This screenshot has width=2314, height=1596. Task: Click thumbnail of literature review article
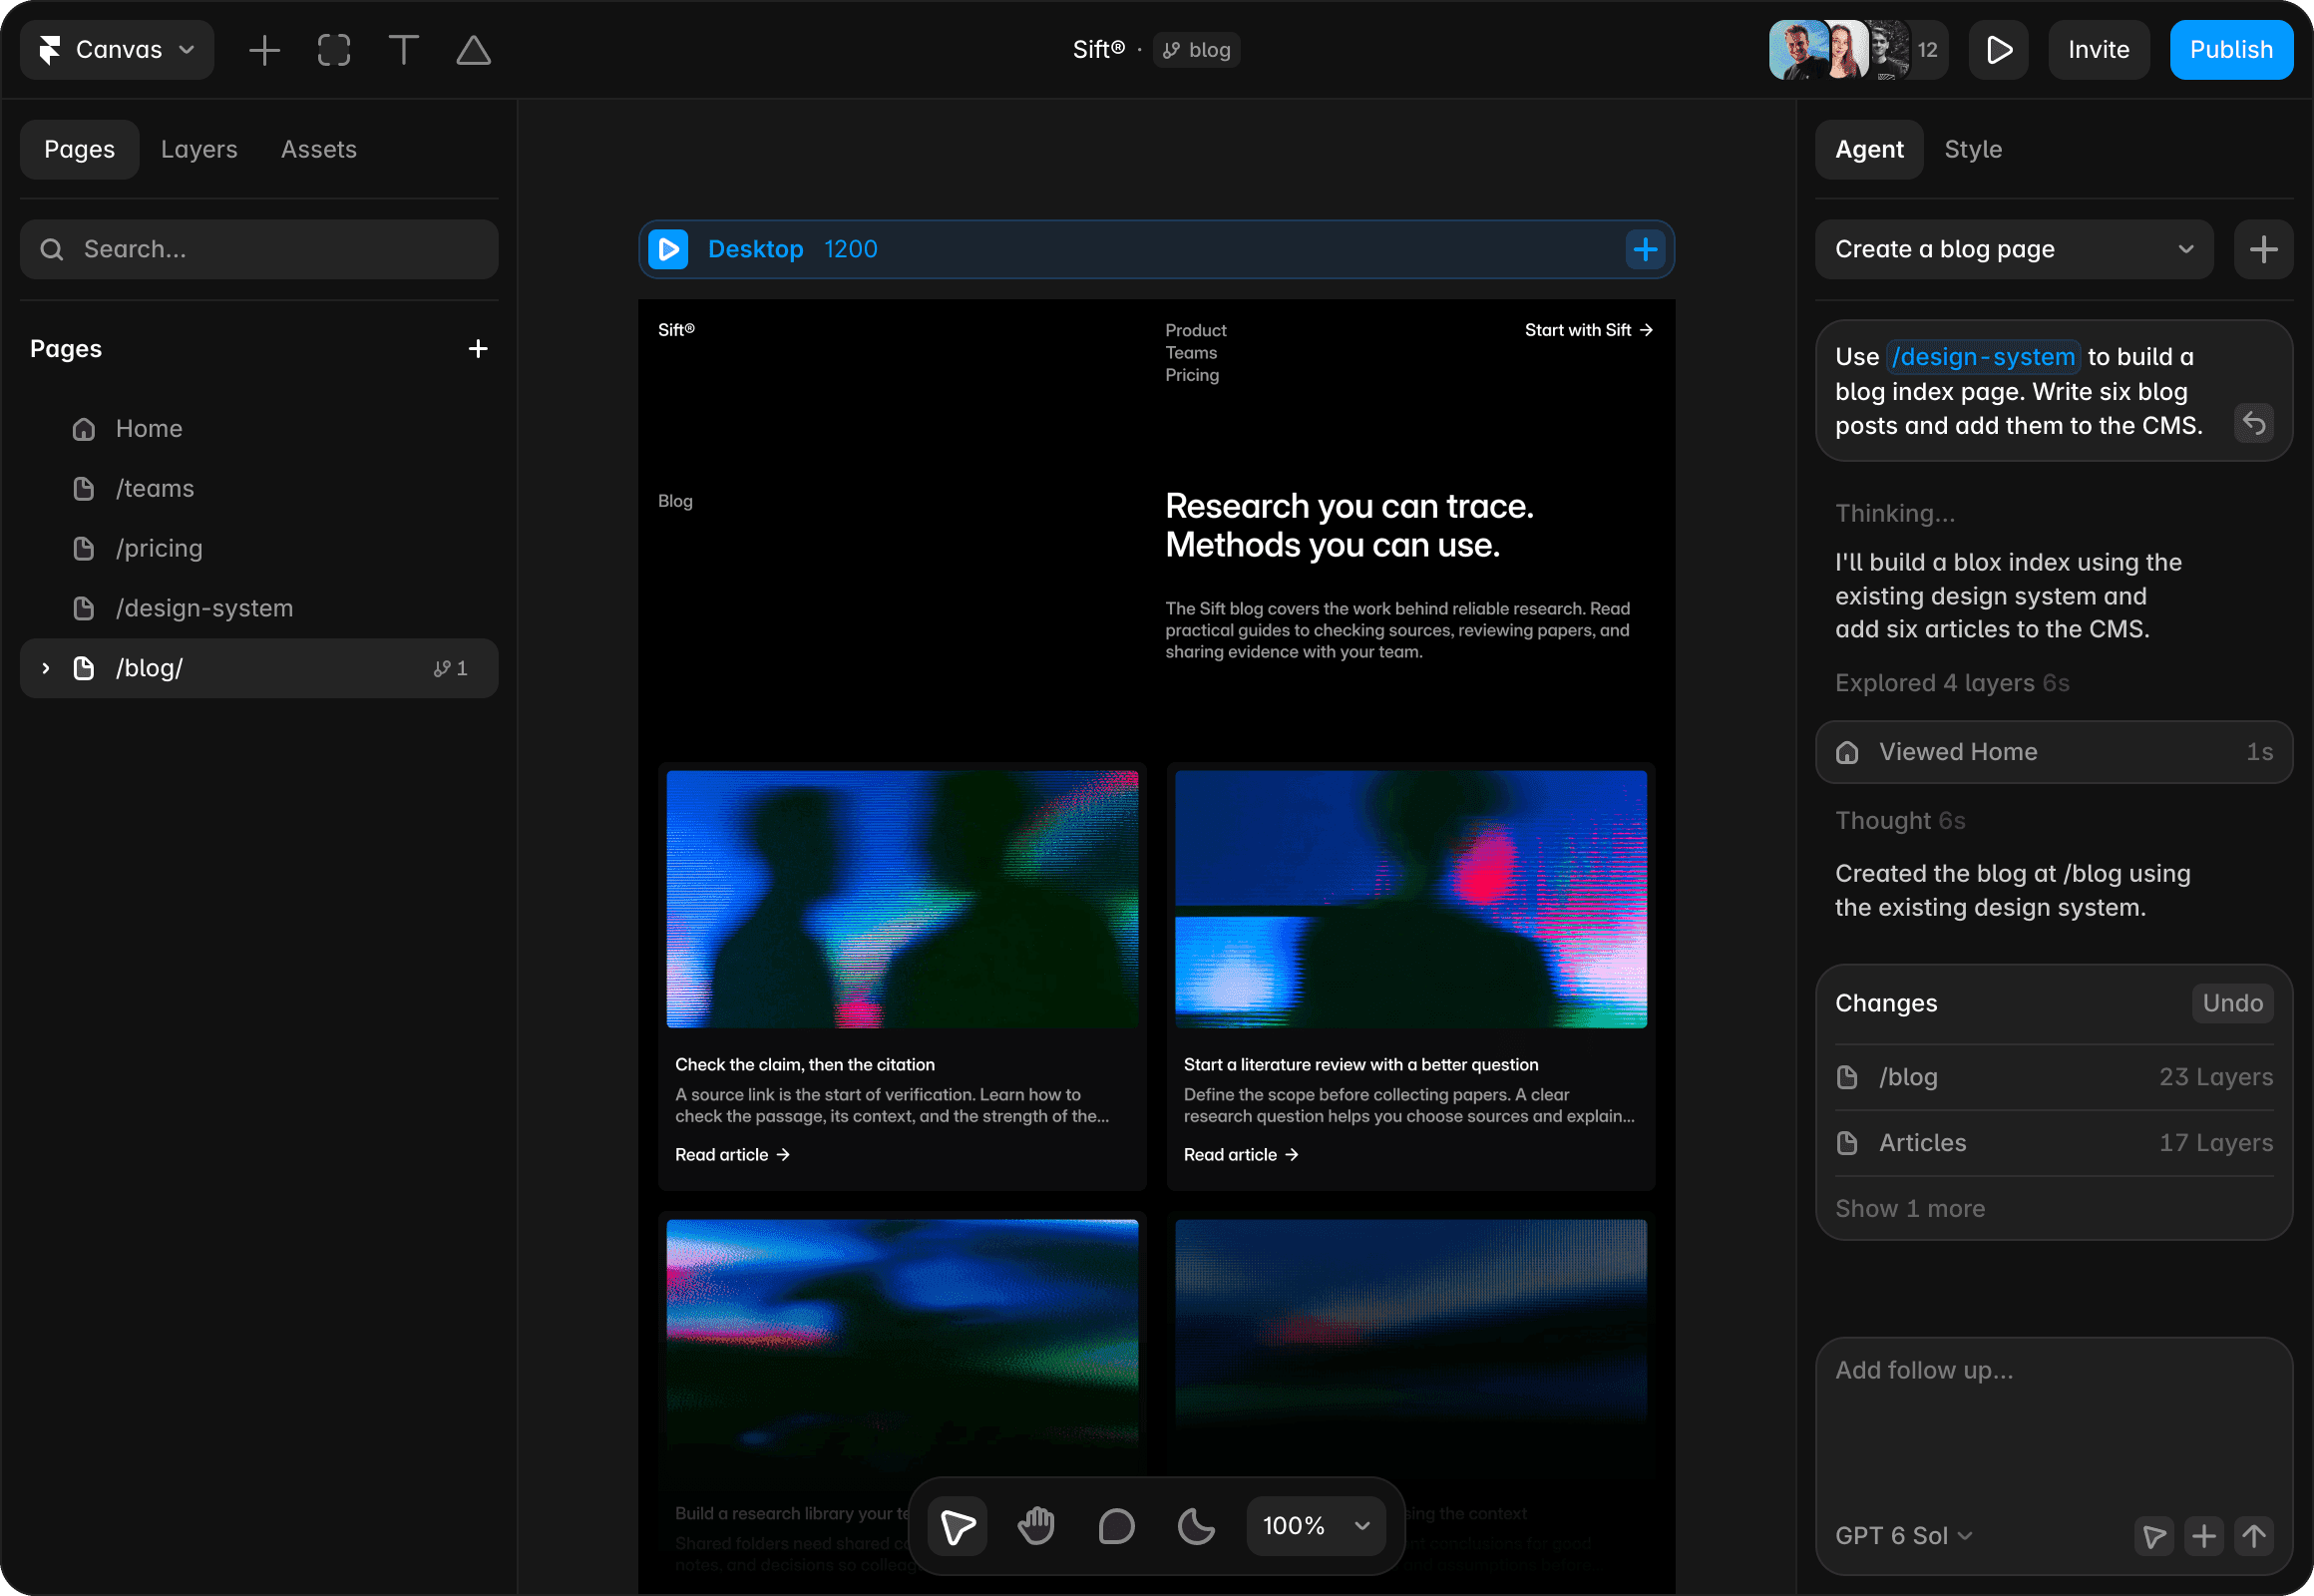(x=1411, y=899)
